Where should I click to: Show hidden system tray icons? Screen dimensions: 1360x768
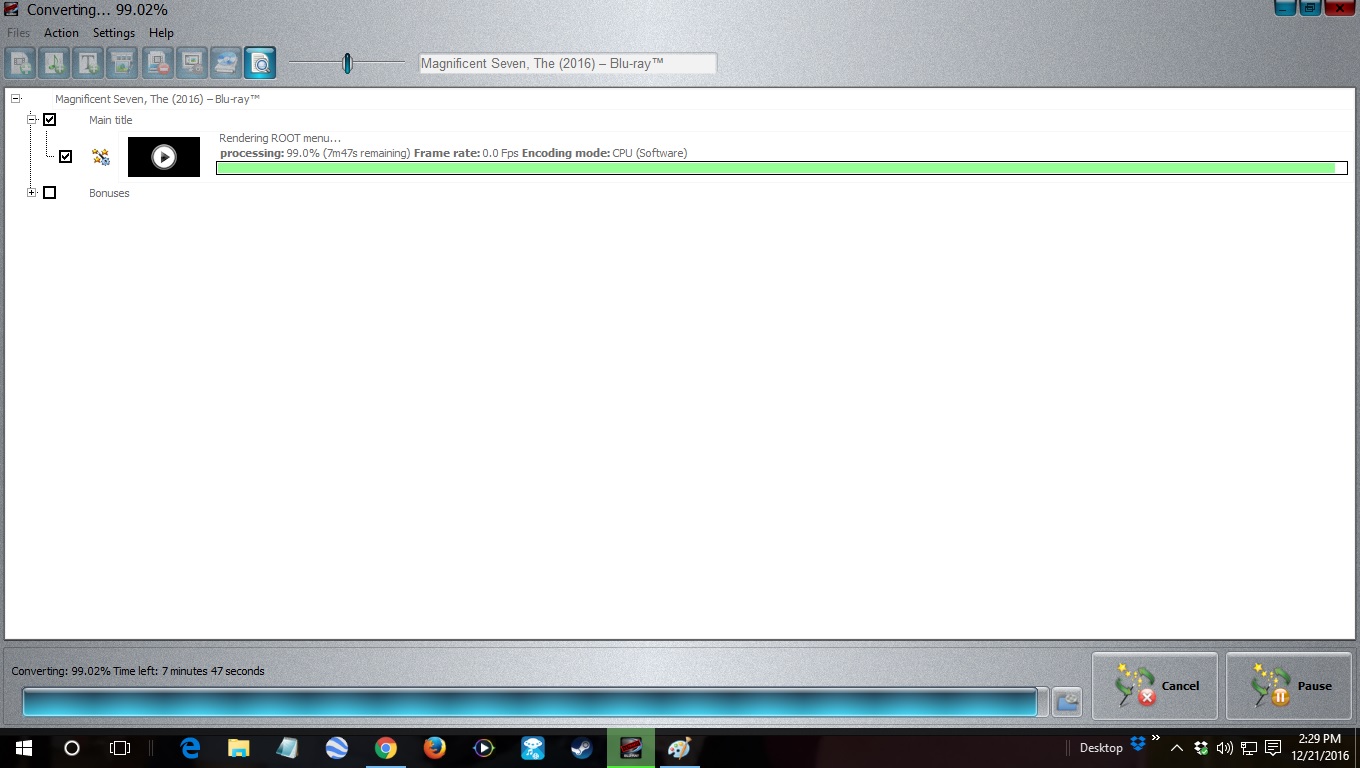click(x=1177, y=748)
